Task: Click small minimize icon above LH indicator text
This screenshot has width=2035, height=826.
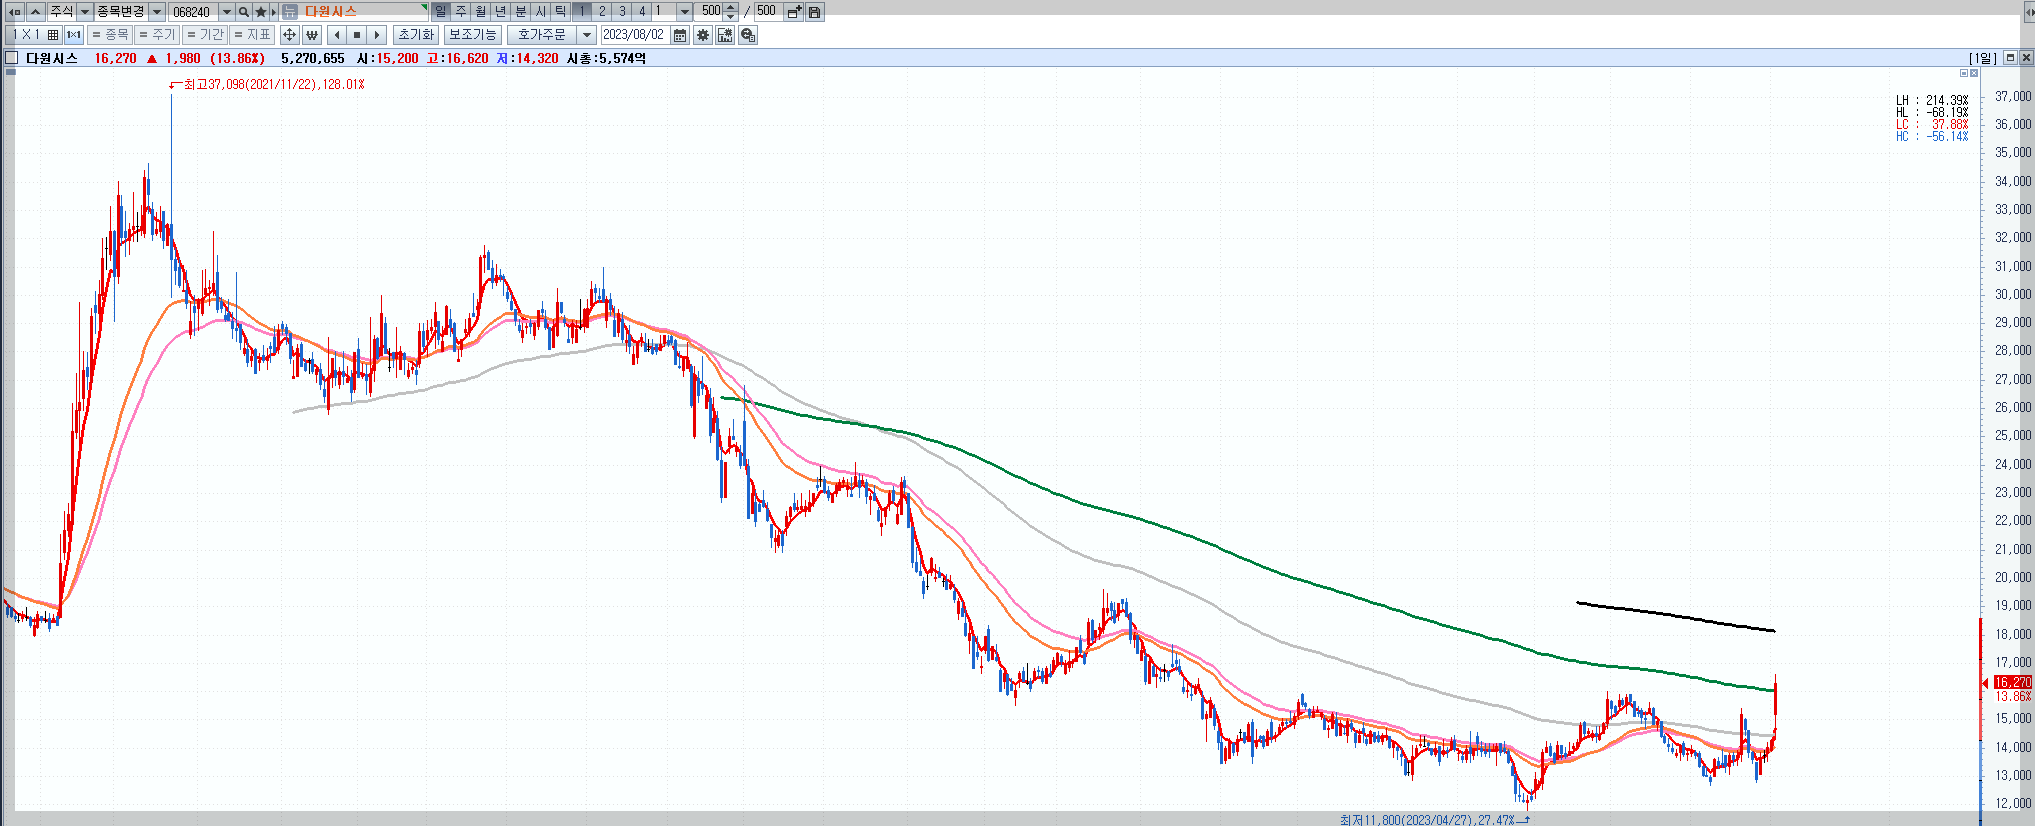Action: click(1963, 73)
